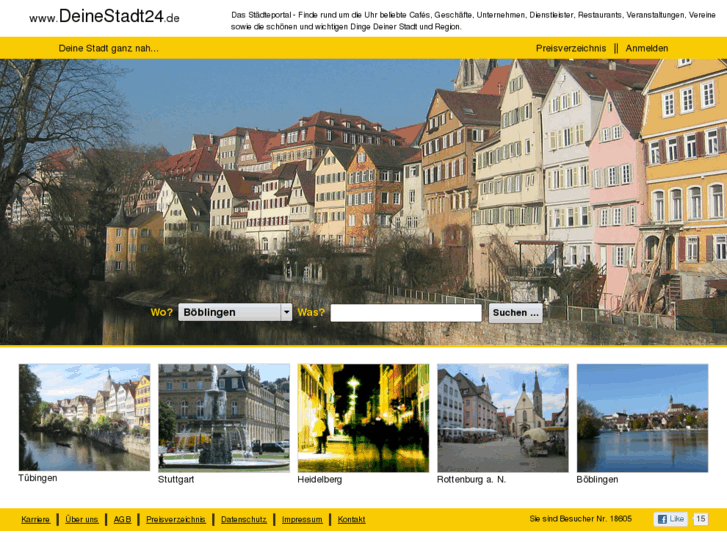Open the Heidelberg night street thumbnail
This screenshot has width=727, height=545.
point(364,418)
